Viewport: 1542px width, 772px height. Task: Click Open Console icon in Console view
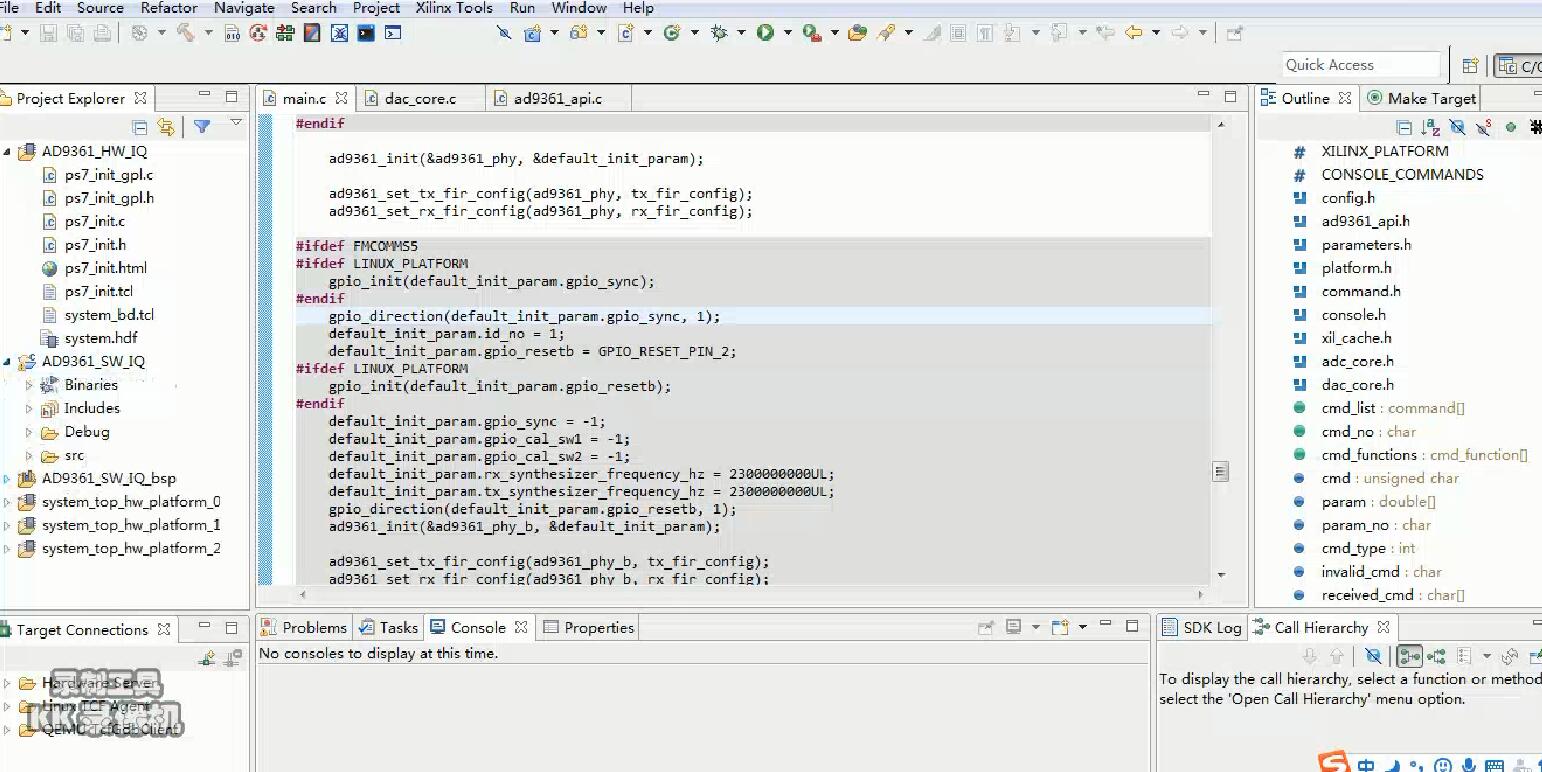click(x=1060, y=627)
